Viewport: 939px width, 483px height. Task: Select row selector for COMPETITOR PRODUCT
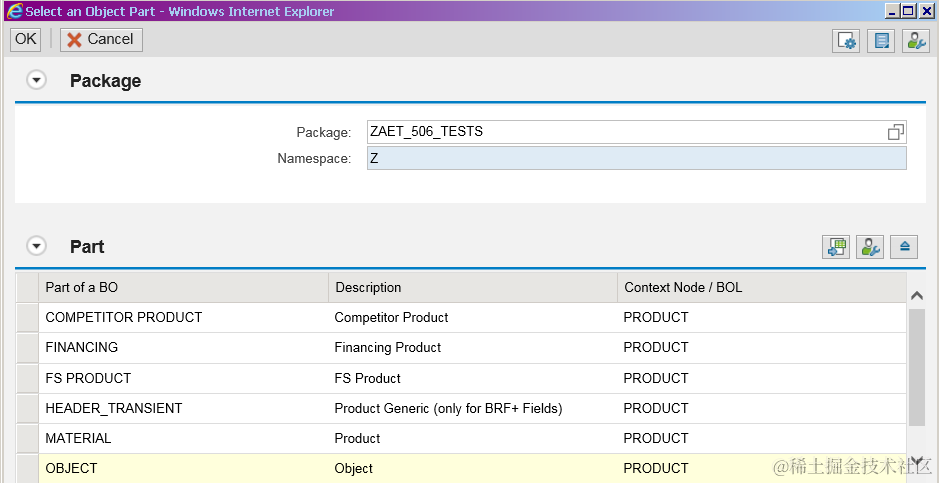(27, 318)
